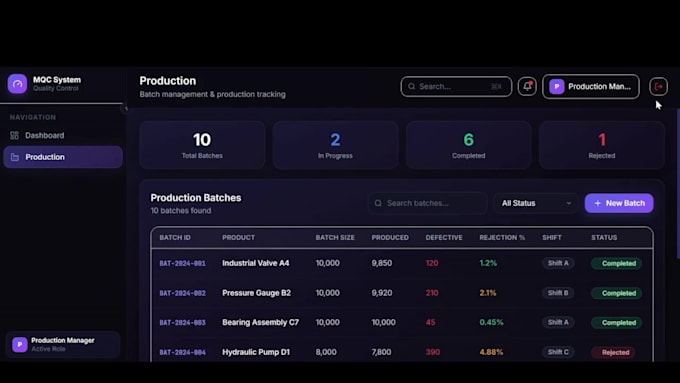Image resolution: width=680 pixels, height=383 pixels.
Task: Create a New Batch
Action: pos(619,203)
